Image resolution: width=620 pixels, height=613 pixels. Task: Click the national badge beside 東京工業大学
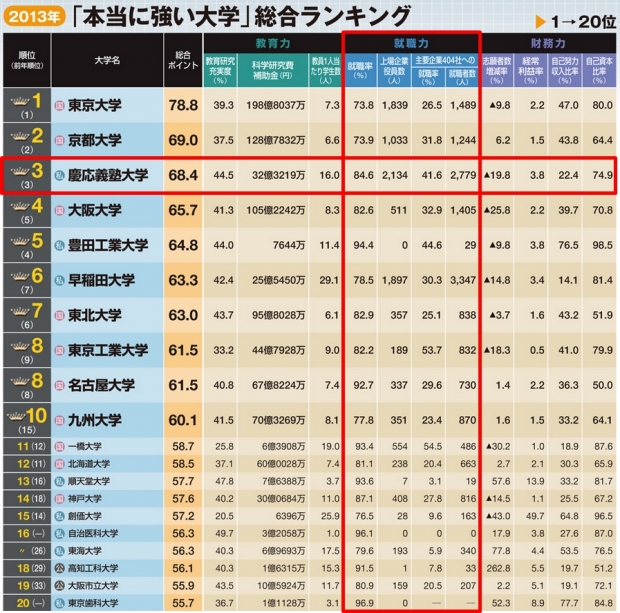point(59,350)
